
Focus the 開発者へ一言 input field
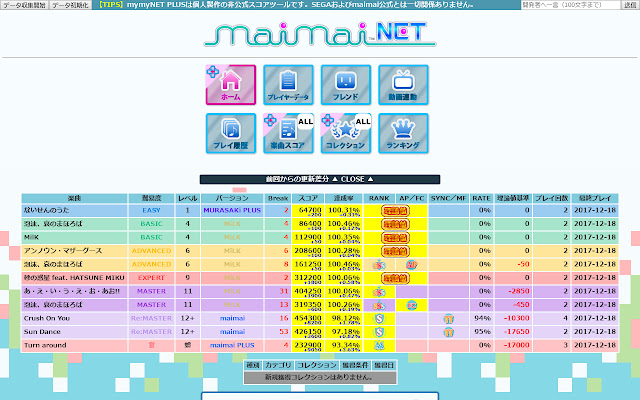571,5
